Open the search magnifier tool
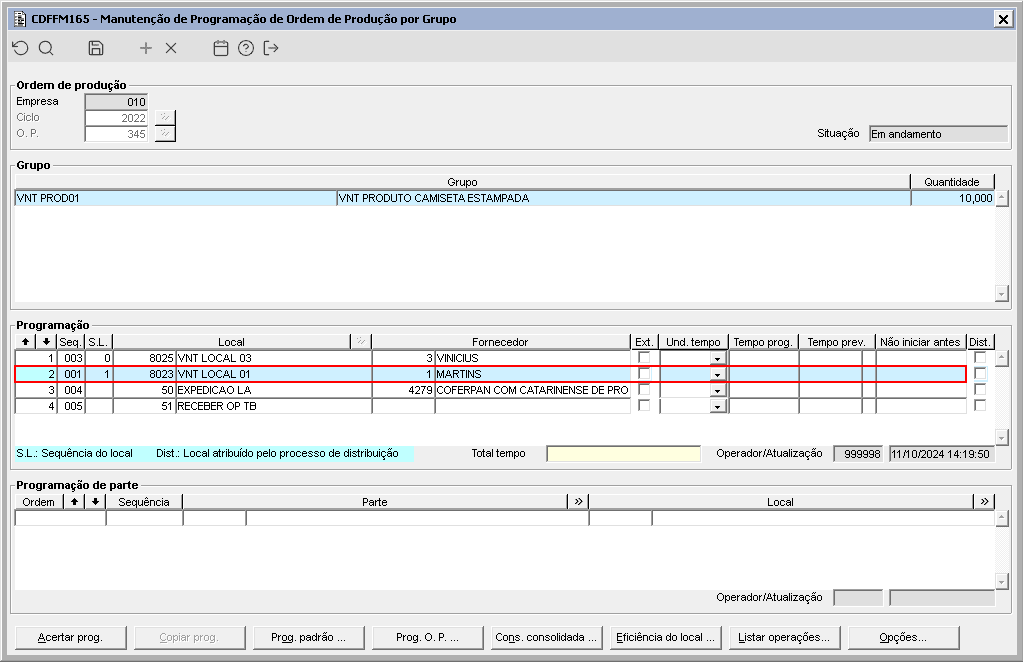The width and height of the screenshot is (1023, 662). 46,48
